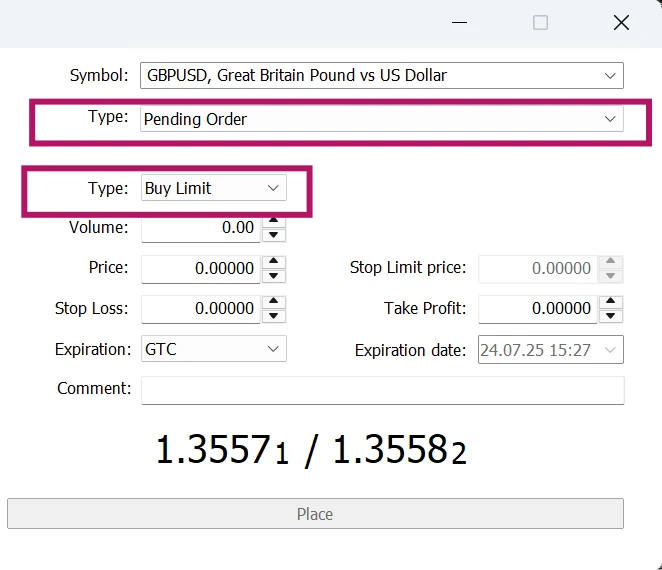Click the Place order button
The width and height of the screenshot is (662, 570).
315,513
